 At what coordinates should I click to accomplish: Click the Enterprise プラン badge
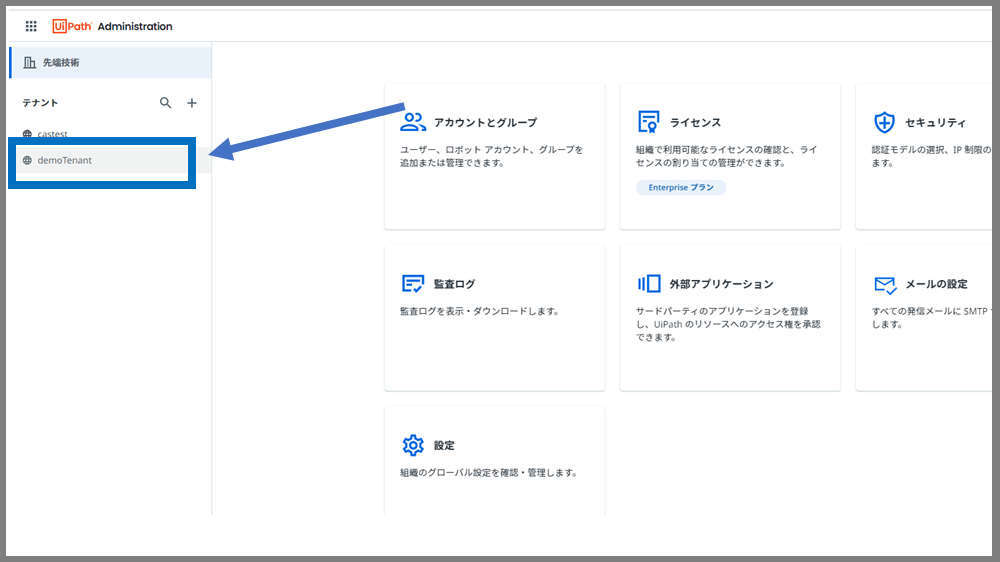(681, 188)
